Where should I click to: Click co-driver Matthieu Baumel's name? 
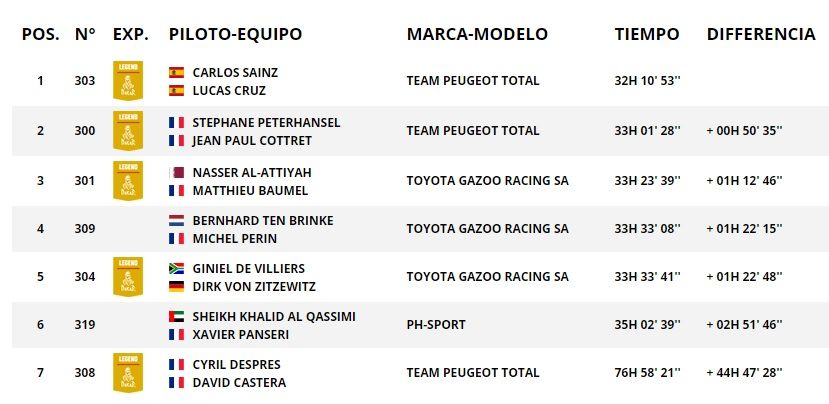click(x=250, y=190)
